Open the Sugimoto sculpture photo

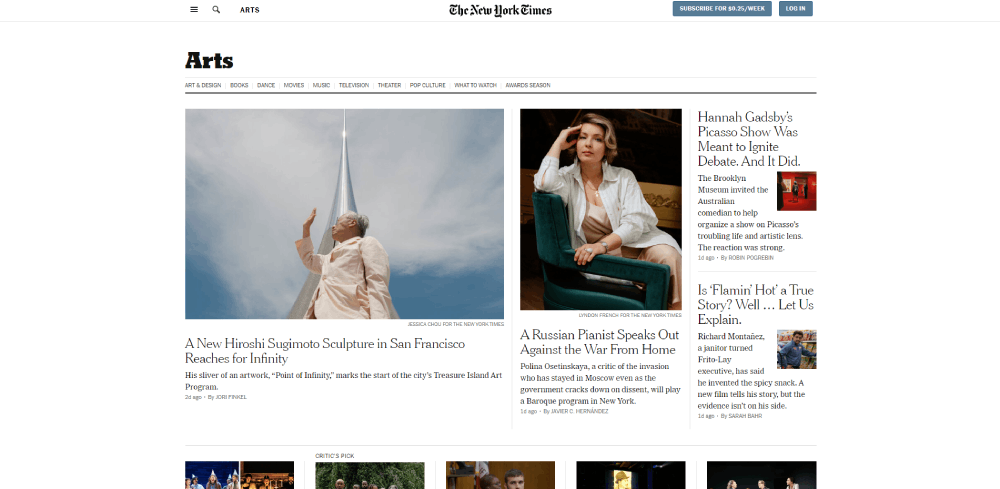(x=344, y=214)
